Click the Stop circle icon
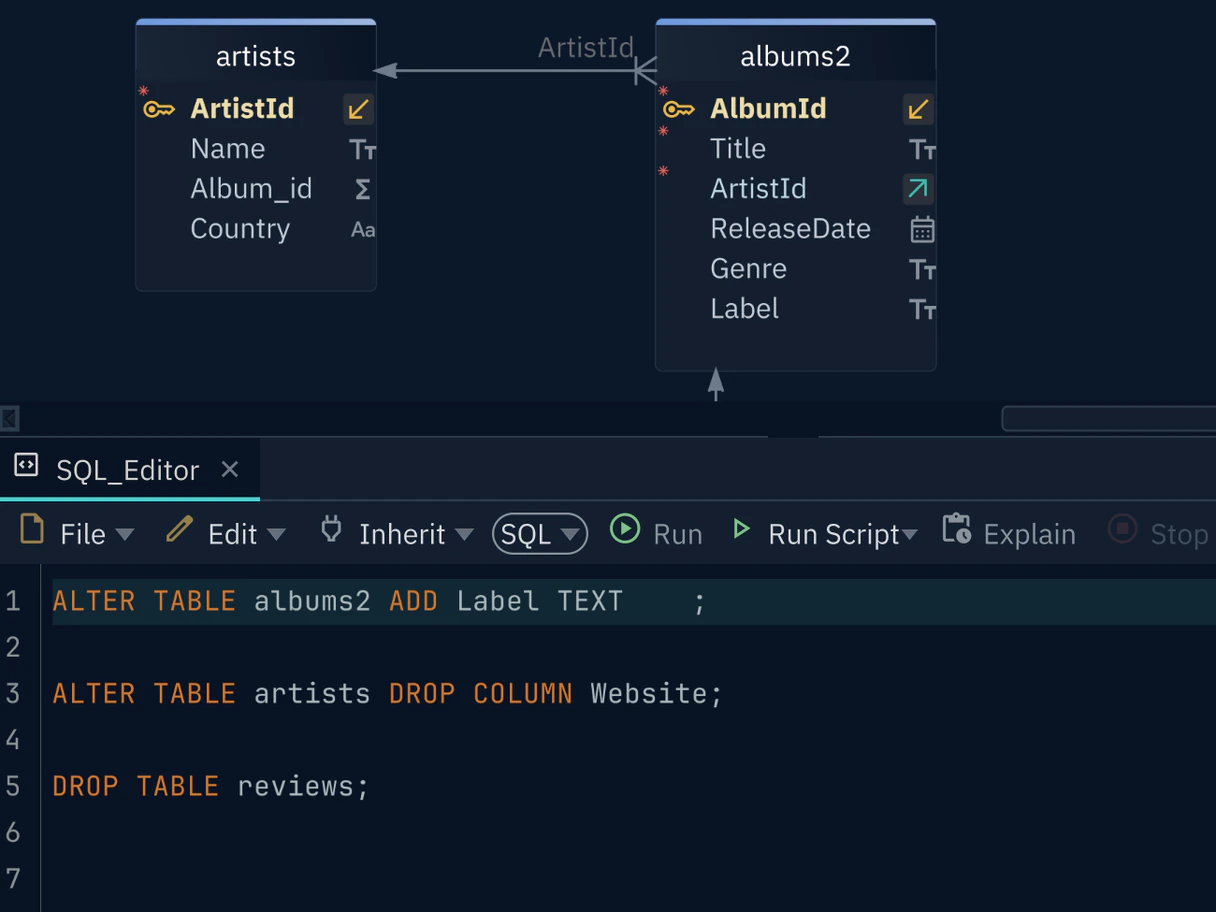The width and height of the screenshot is (1216, 912). click(1123, 529)
